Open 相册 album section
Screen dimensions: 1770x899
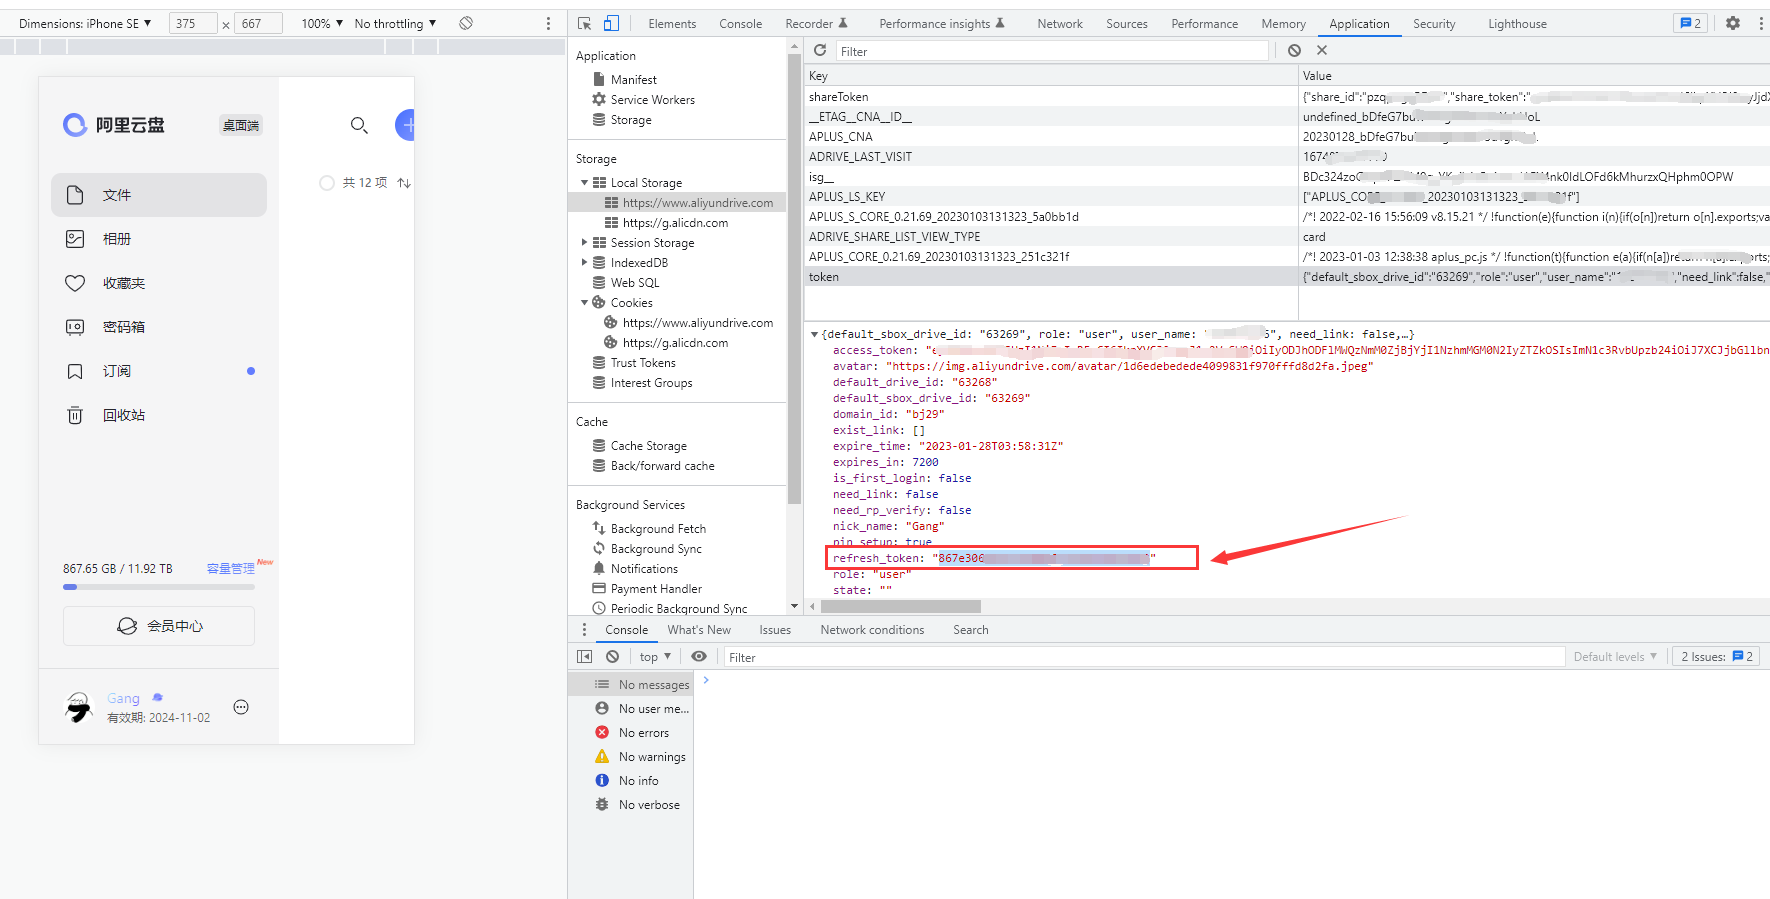coord(159,239)
